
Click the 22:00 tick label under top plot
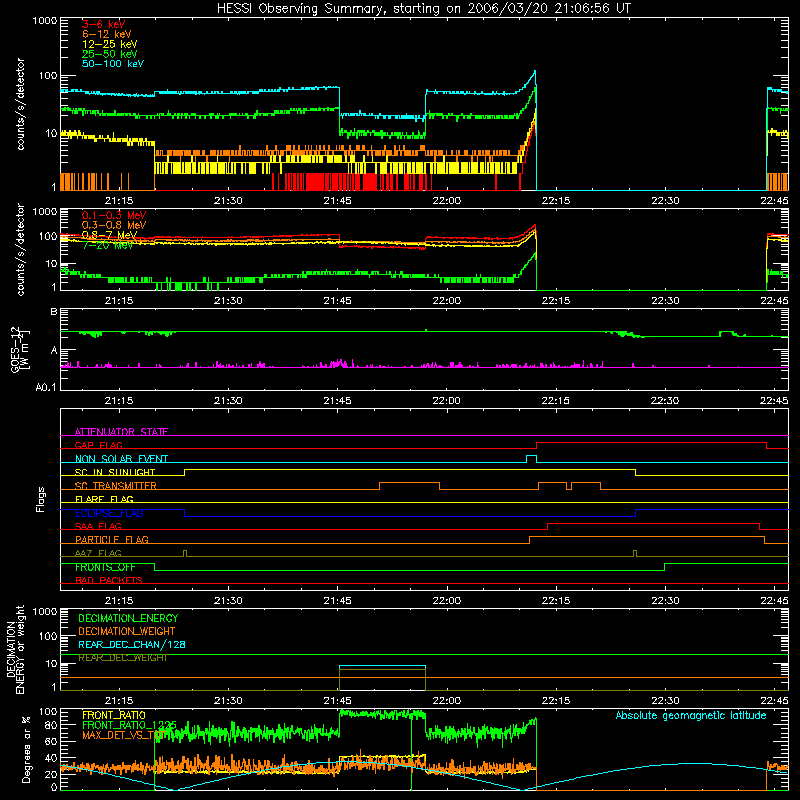click(446, 201)
